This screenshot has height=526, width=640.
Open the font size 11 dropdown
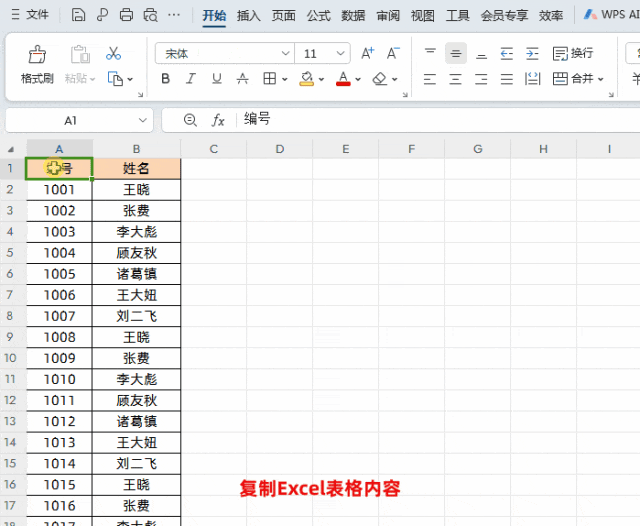point(340,53)
